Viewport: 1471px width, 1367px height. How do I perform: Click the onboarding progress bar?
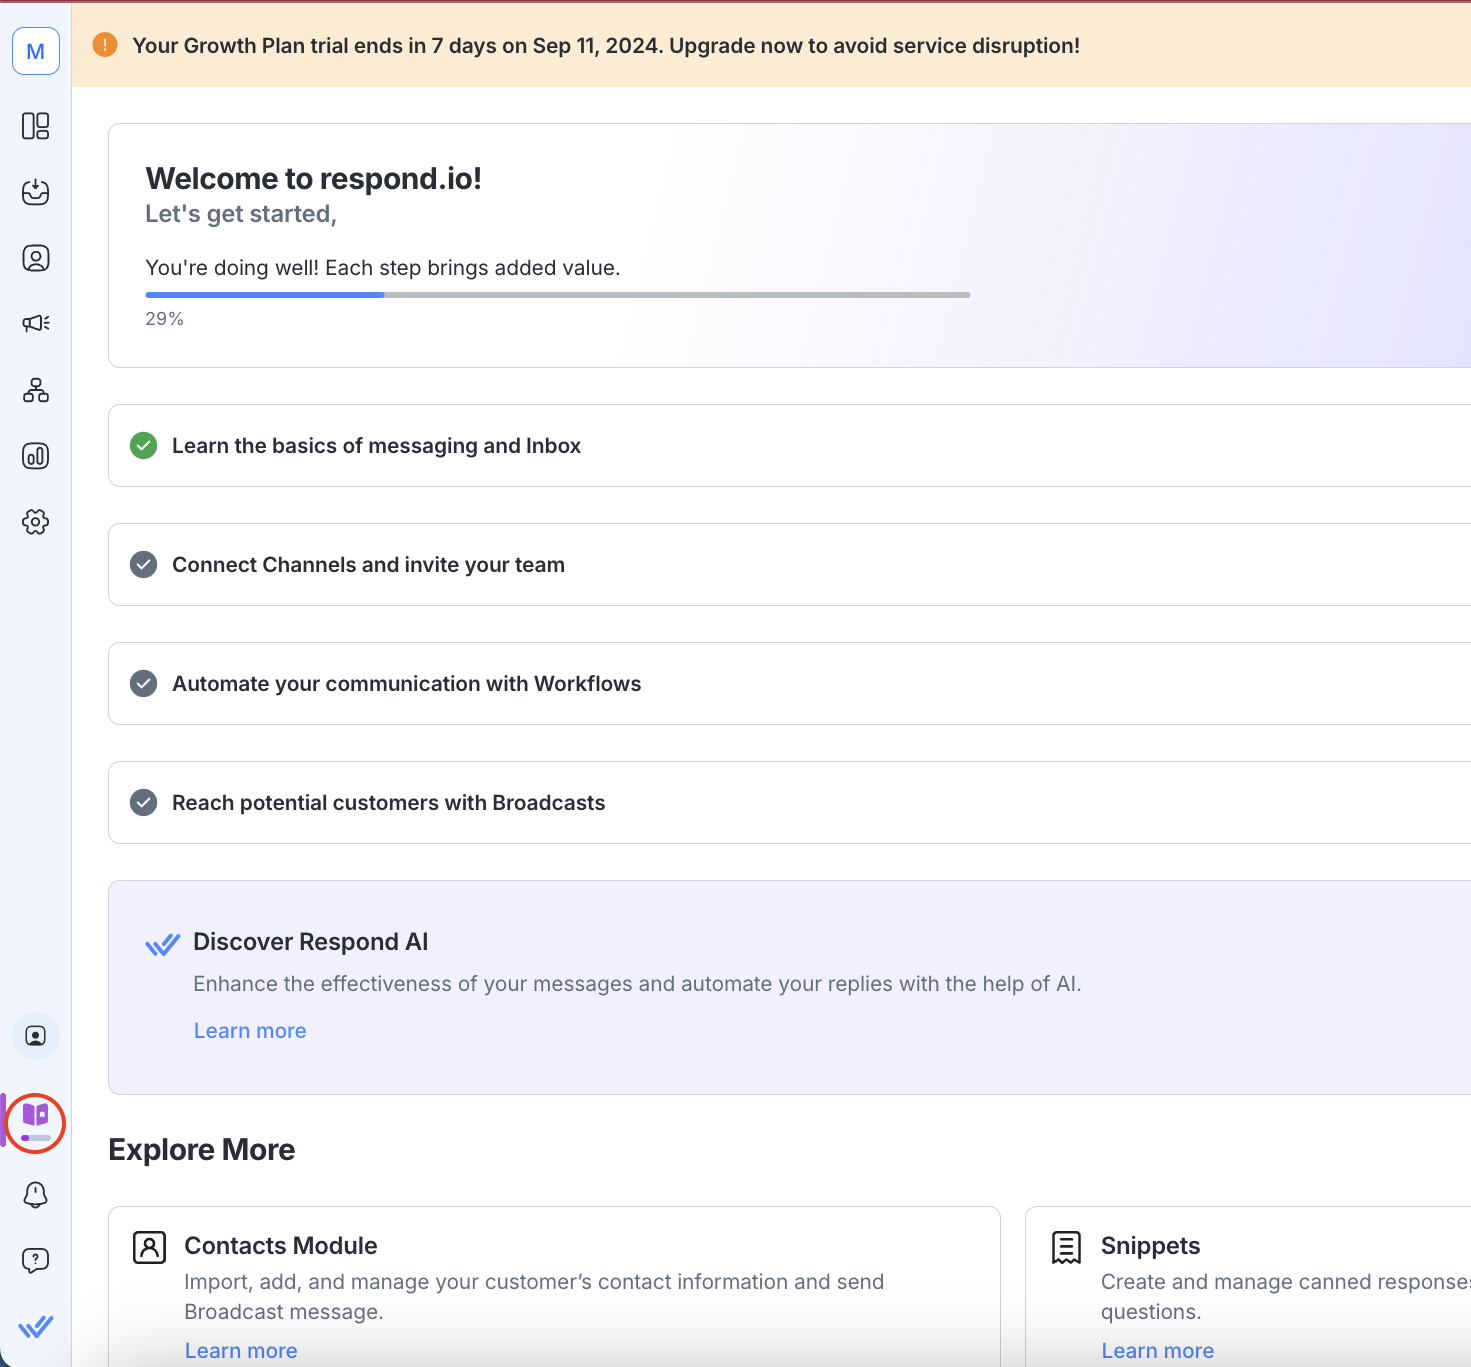coord(557,295)
